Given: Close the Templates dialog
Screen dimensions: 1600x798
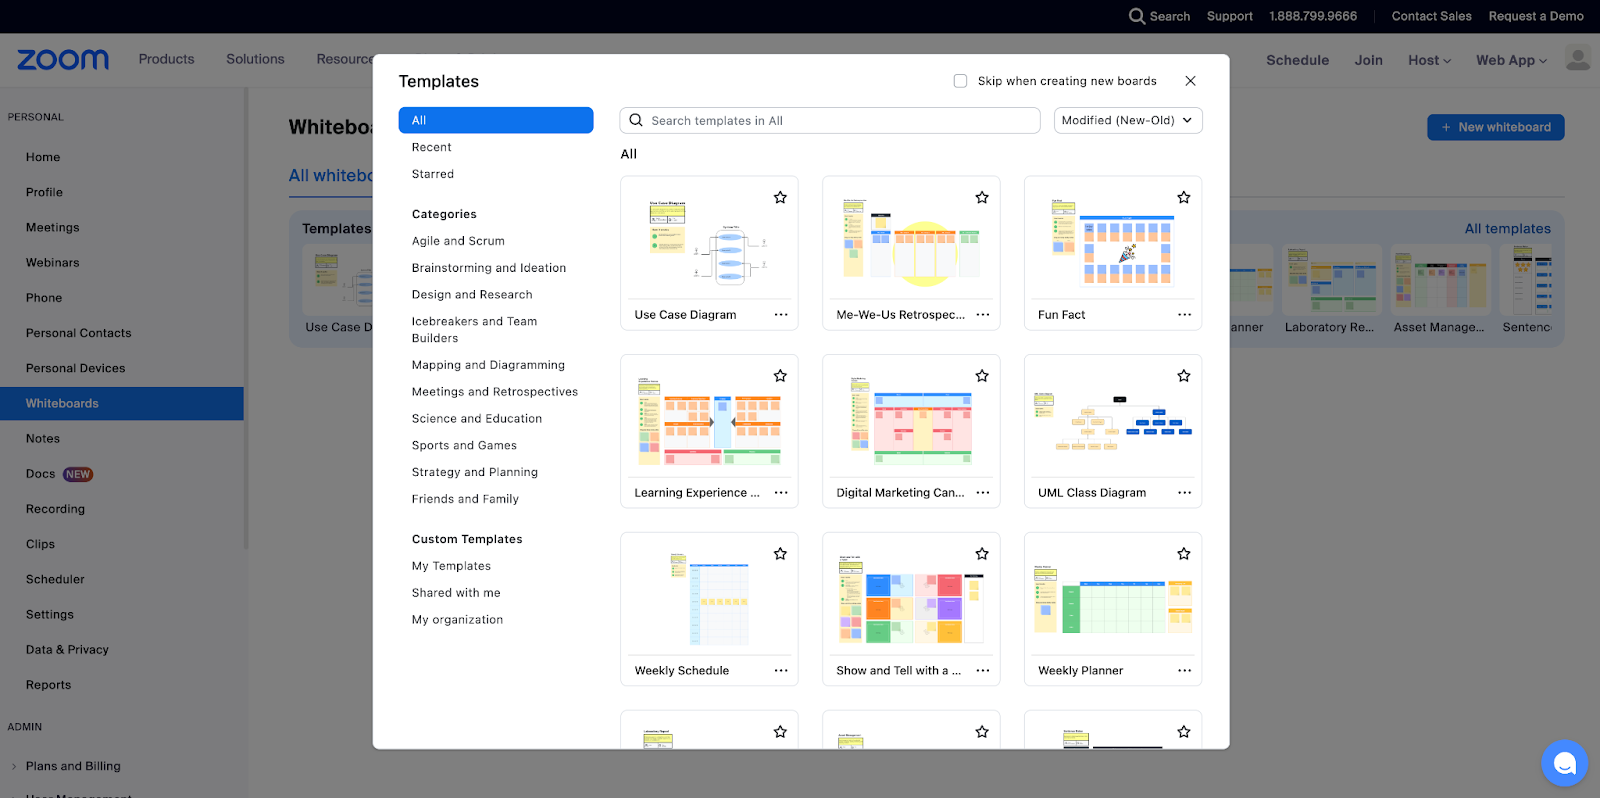Looking at the screenshot, I should point(1190,81).
